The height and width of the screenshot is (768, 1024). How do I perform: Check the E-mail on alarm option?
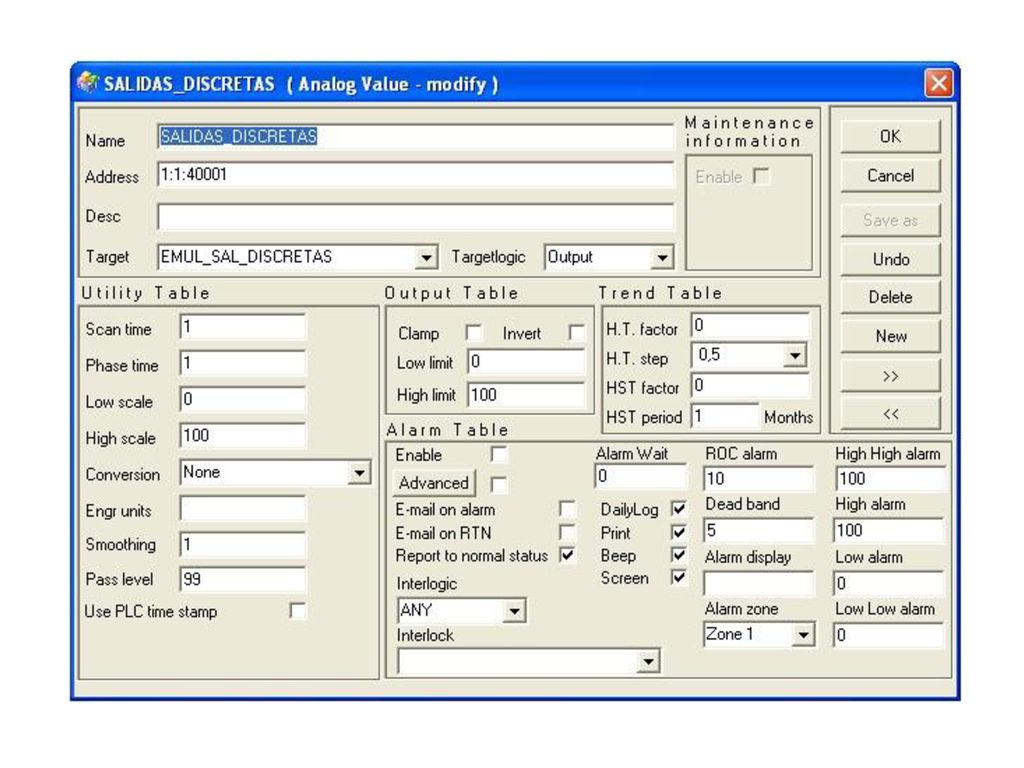click(x=567, y=509)
